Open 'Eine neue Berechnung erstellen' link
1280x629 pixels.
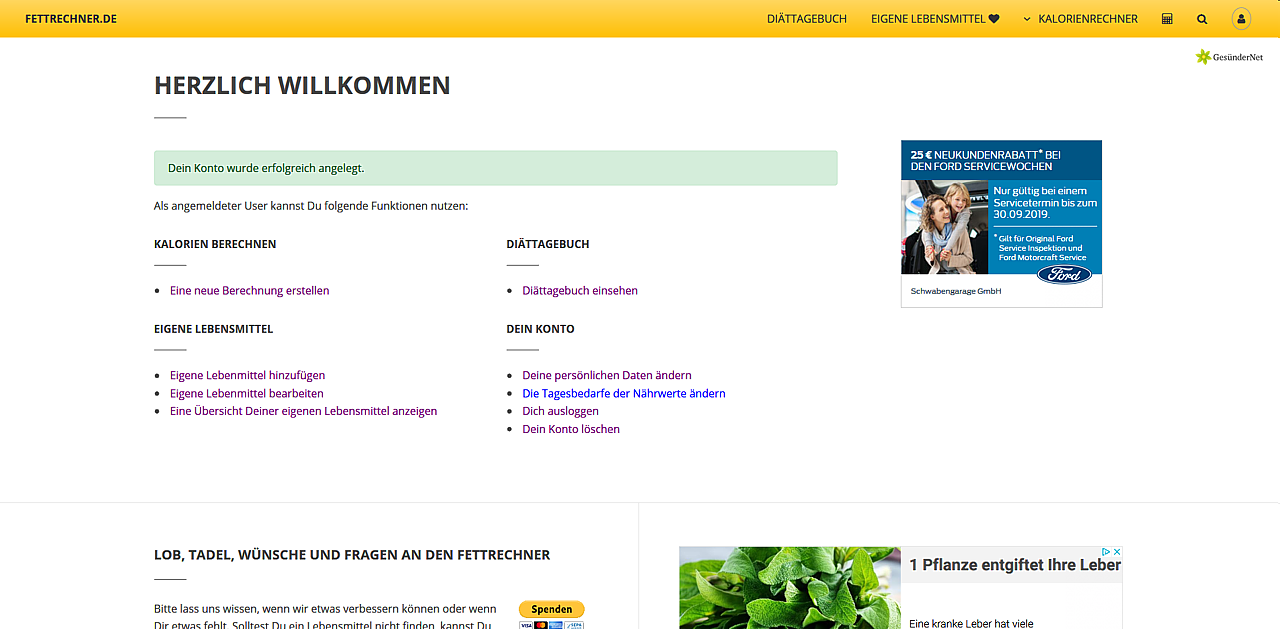tap(248, 290)
